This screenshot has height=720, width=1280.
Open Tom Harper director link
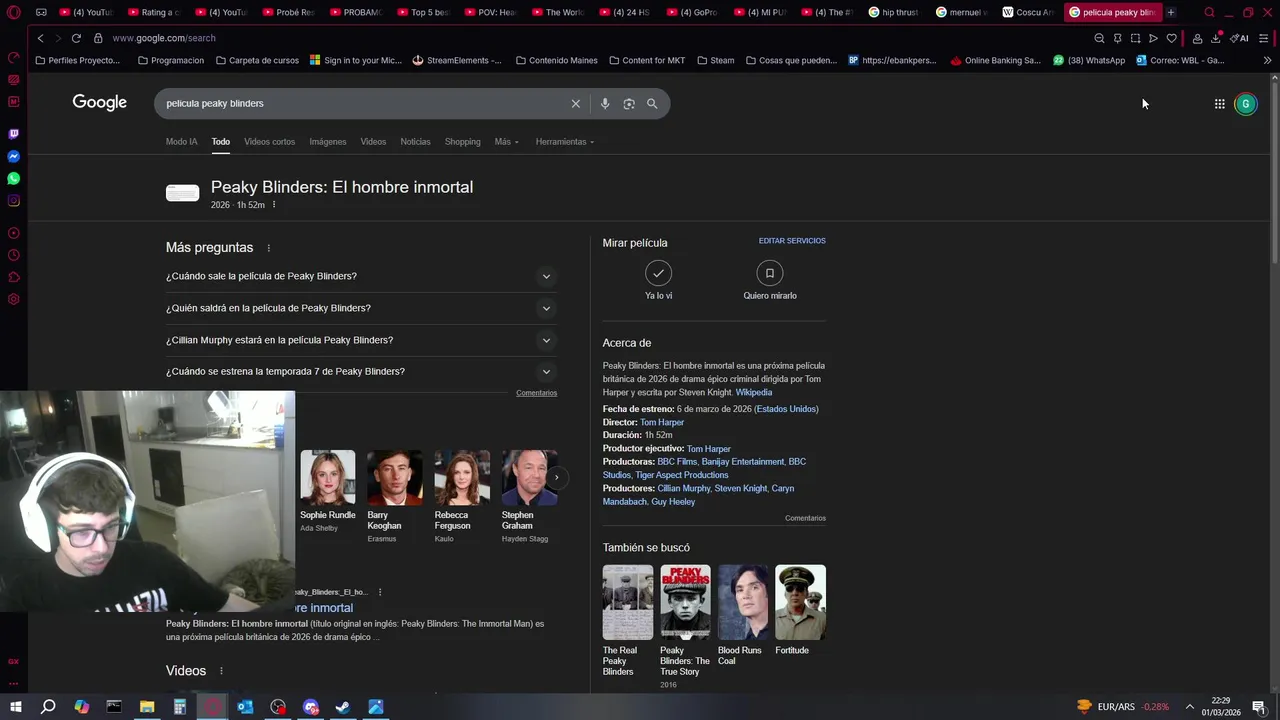[662, 422]
